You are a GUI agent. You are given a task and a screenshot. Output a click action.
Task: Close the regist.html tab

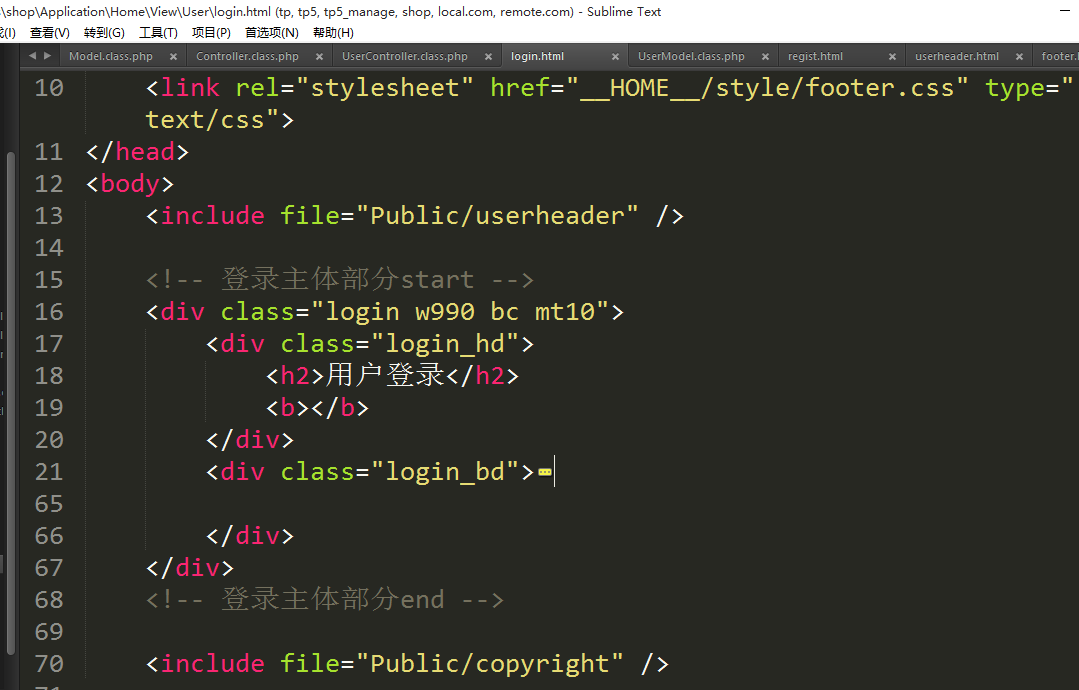(892, 57)
